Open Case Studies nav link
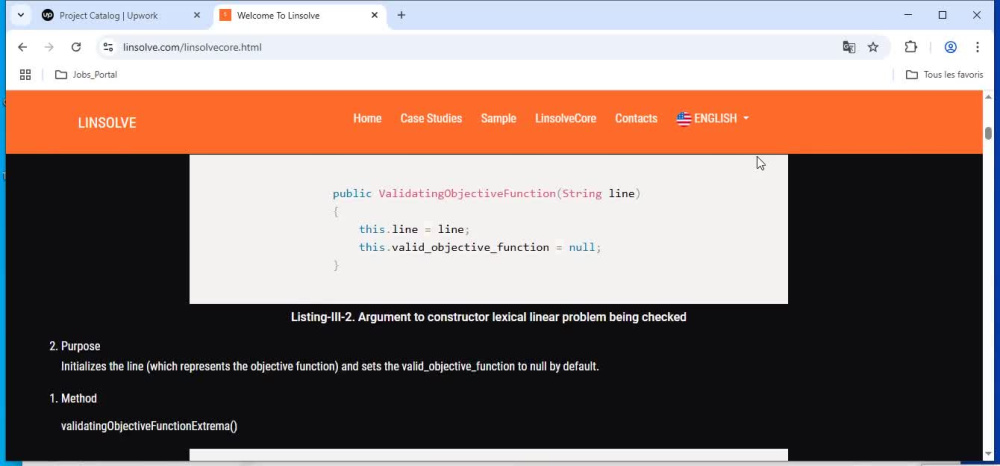 431,119
